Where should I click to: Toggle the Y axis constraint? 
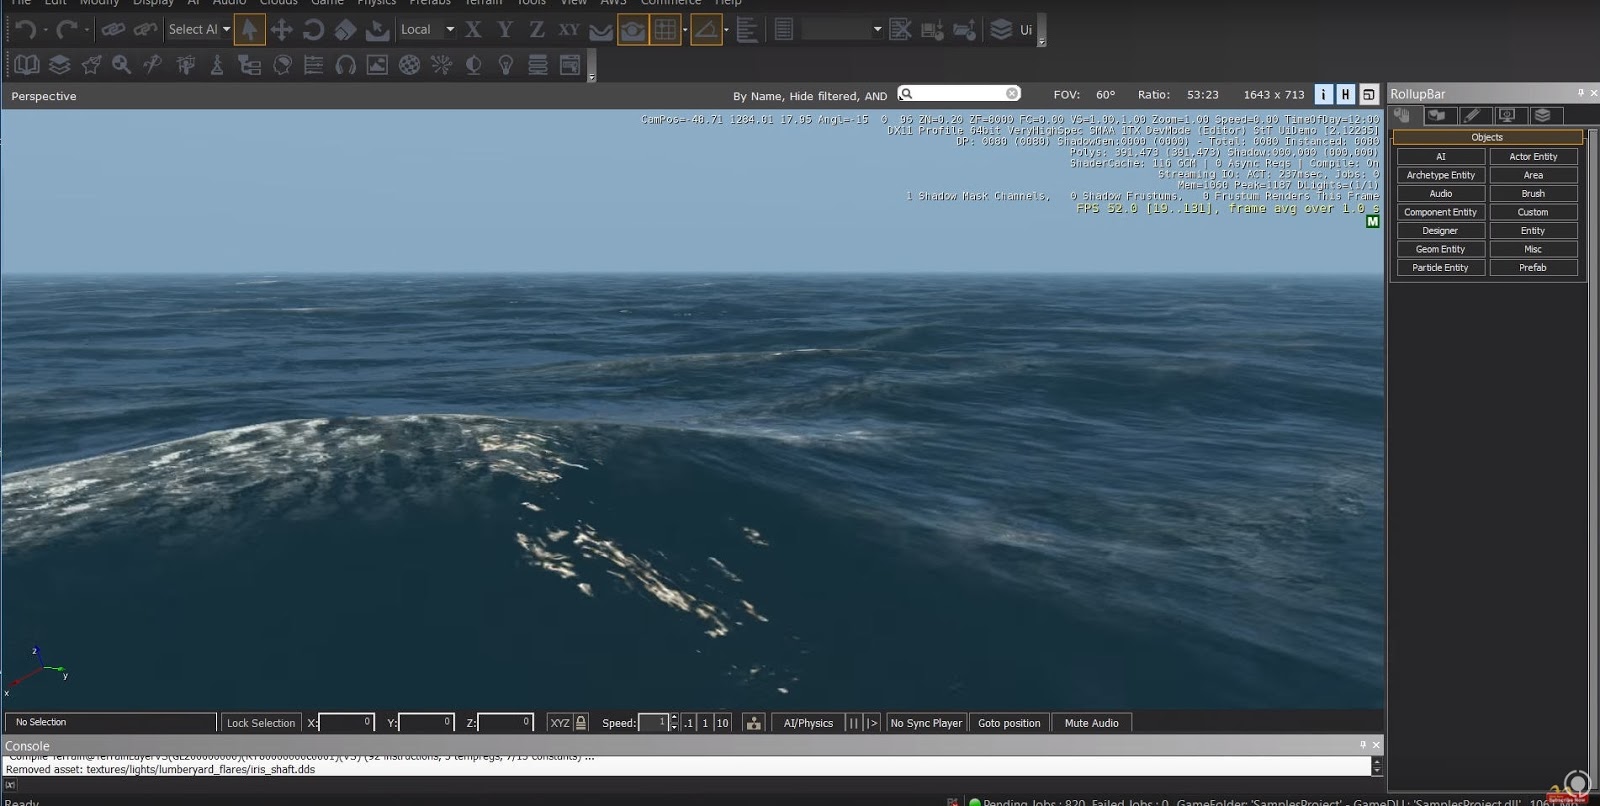click(x=505, y=30)
